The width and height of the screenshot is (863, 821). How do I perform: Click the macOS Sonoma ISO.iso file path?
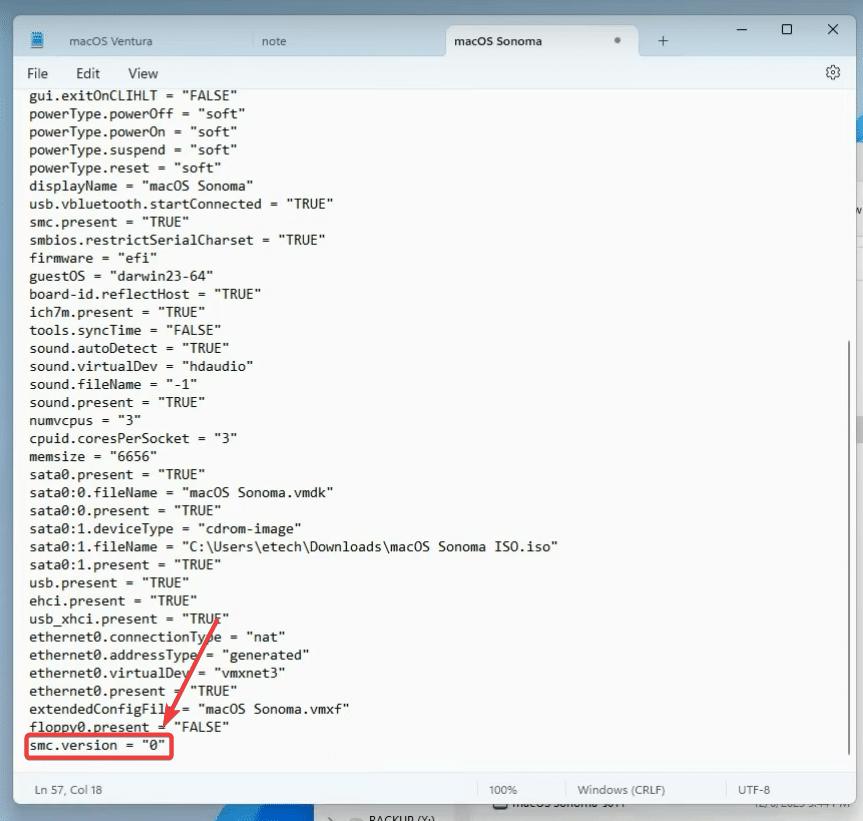coord(370,547)
